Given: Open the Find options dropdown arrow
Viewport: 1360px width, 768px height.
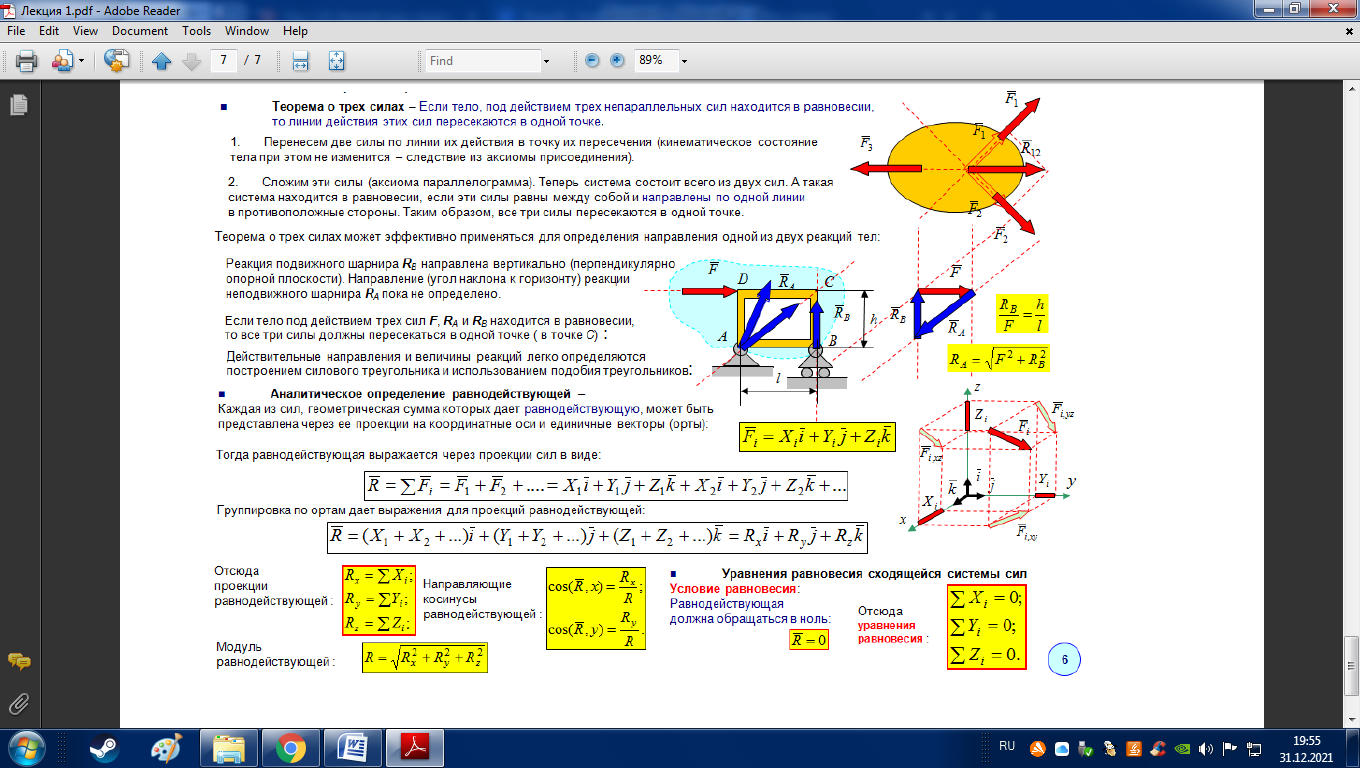Looking at the screenshot, I should pos(546,61).
